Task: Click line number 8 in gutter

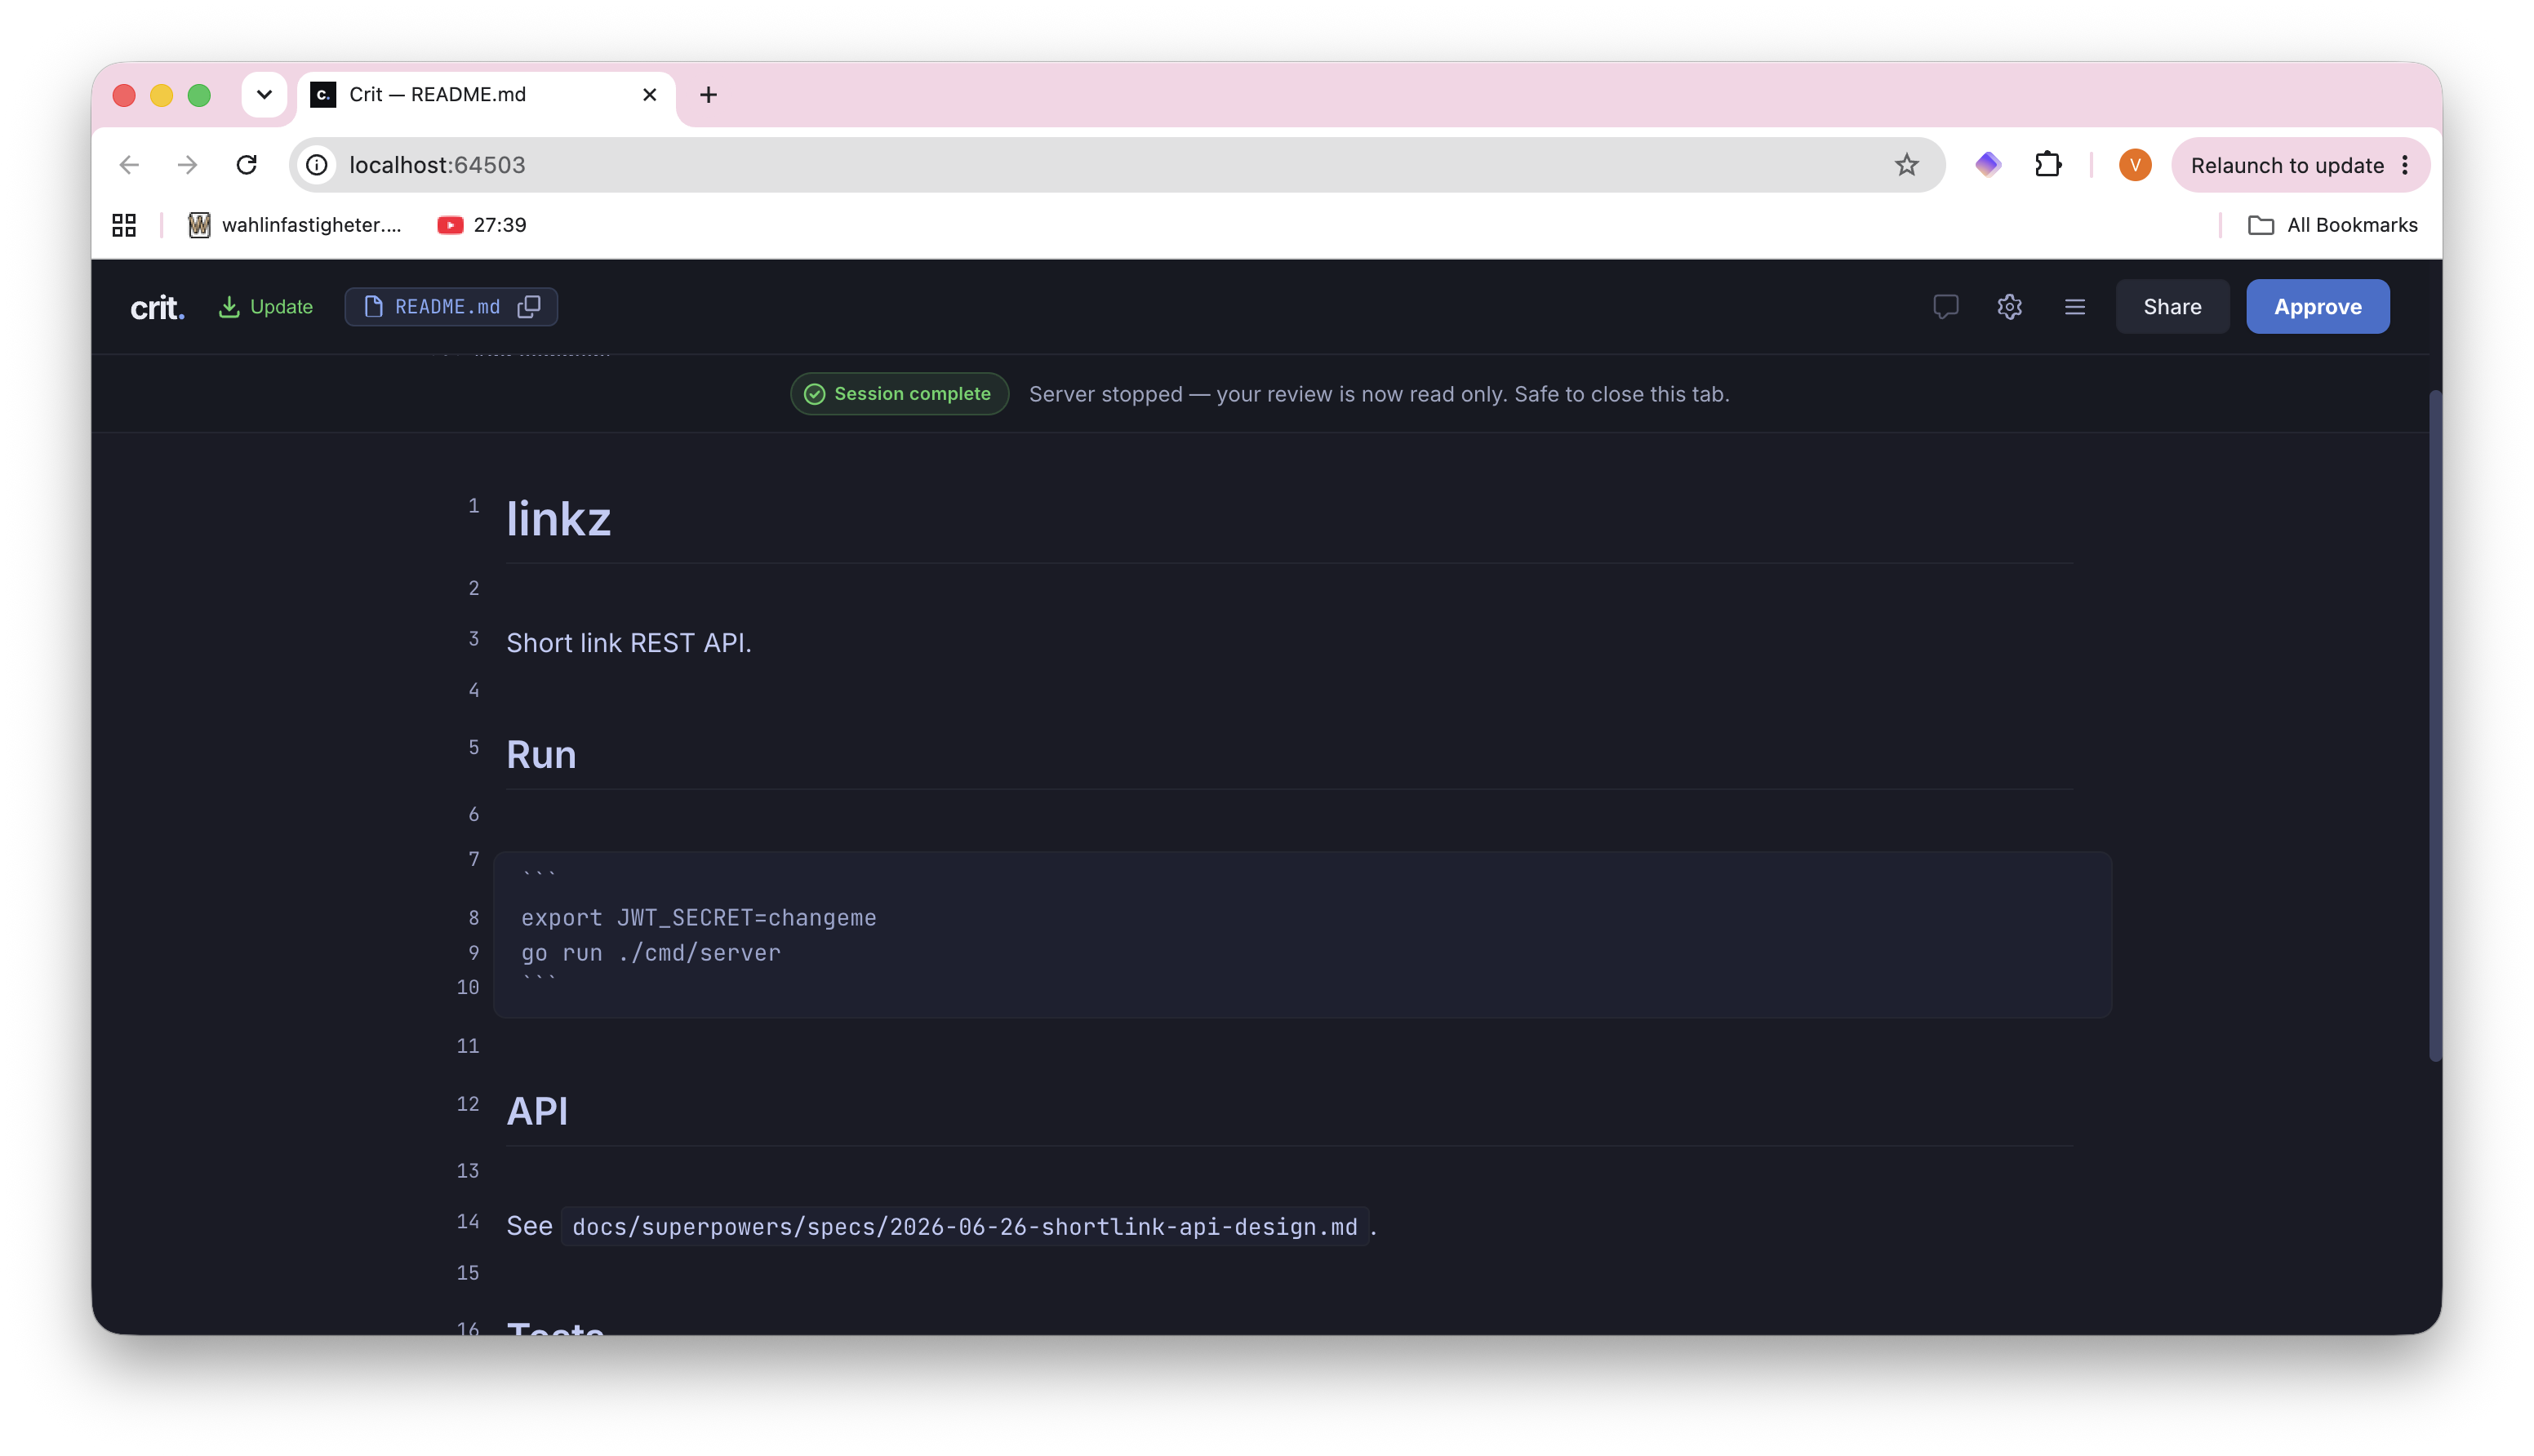Action: 473,917
